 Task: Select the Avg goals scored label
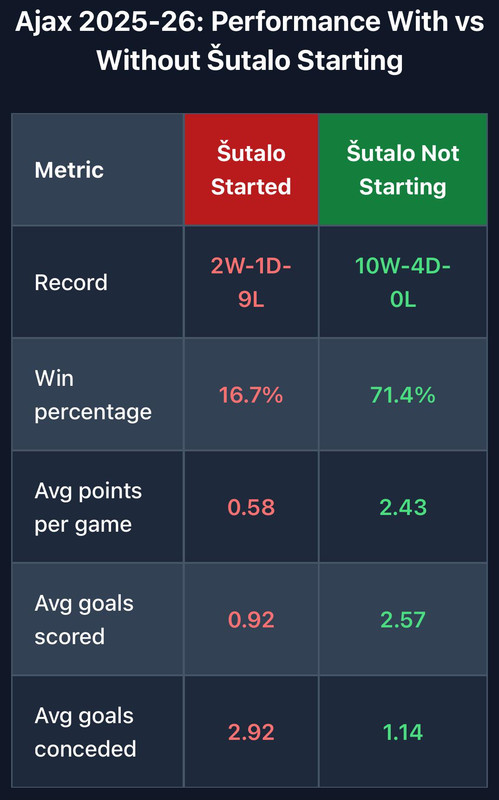[x=84, y=620]
